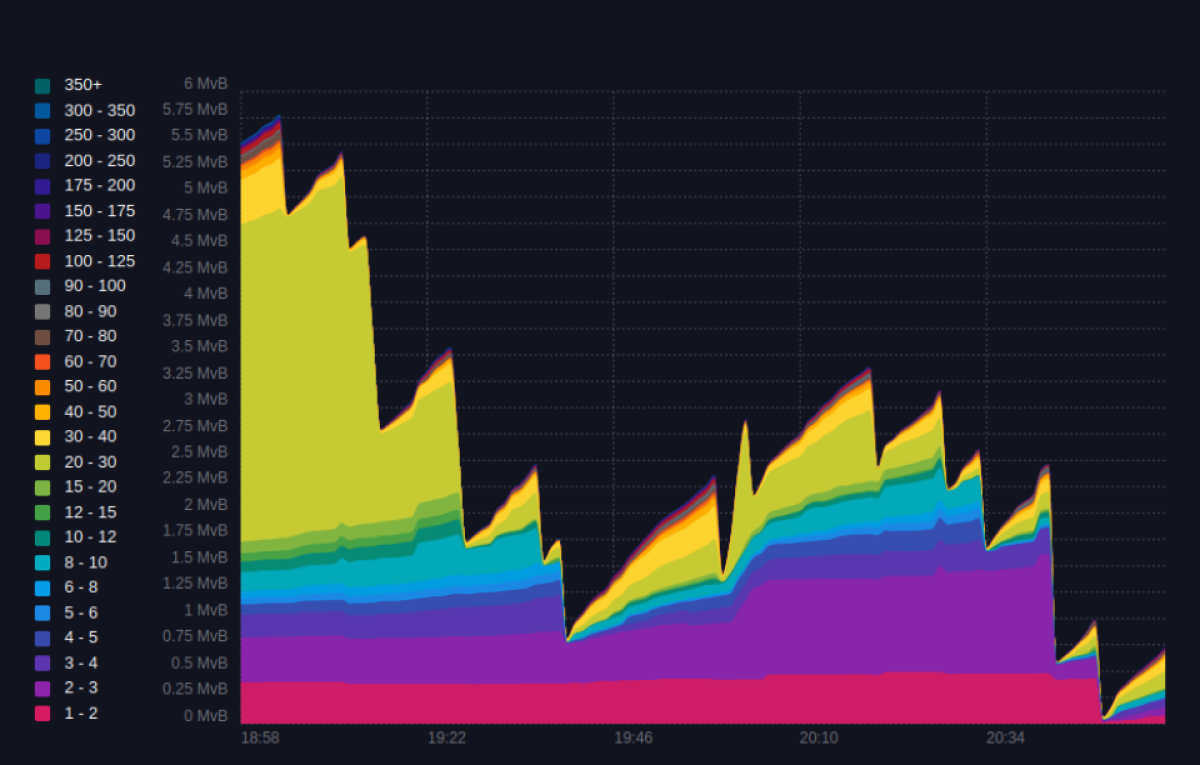Toggle the 70 - 80 series label
The image size is (1200, 765).
tap(90, 337)
